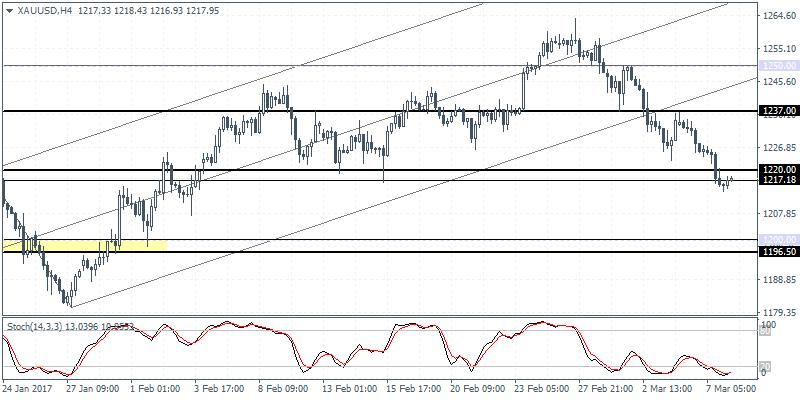
Task: Select the 1237.00 price level label
Action: coord(776,111)
